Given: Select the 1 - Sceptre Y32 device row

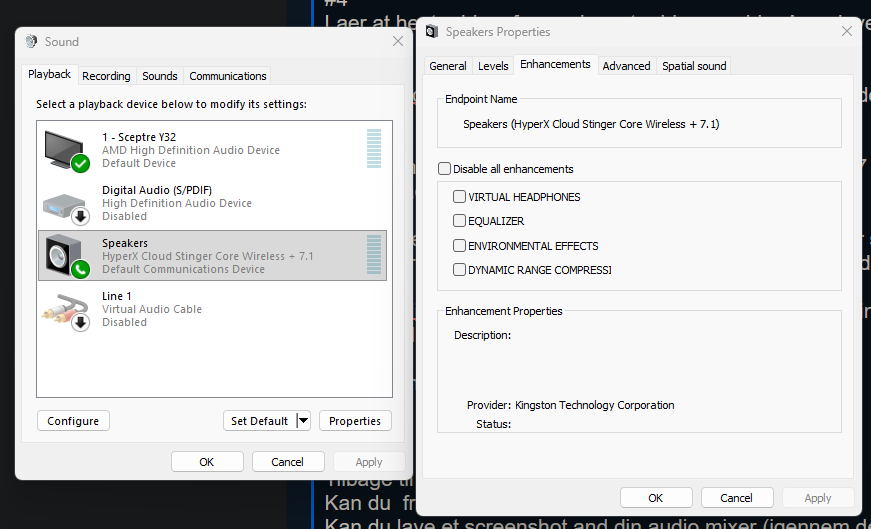Looking at the screenshot, I should click(x=213, y=150).
